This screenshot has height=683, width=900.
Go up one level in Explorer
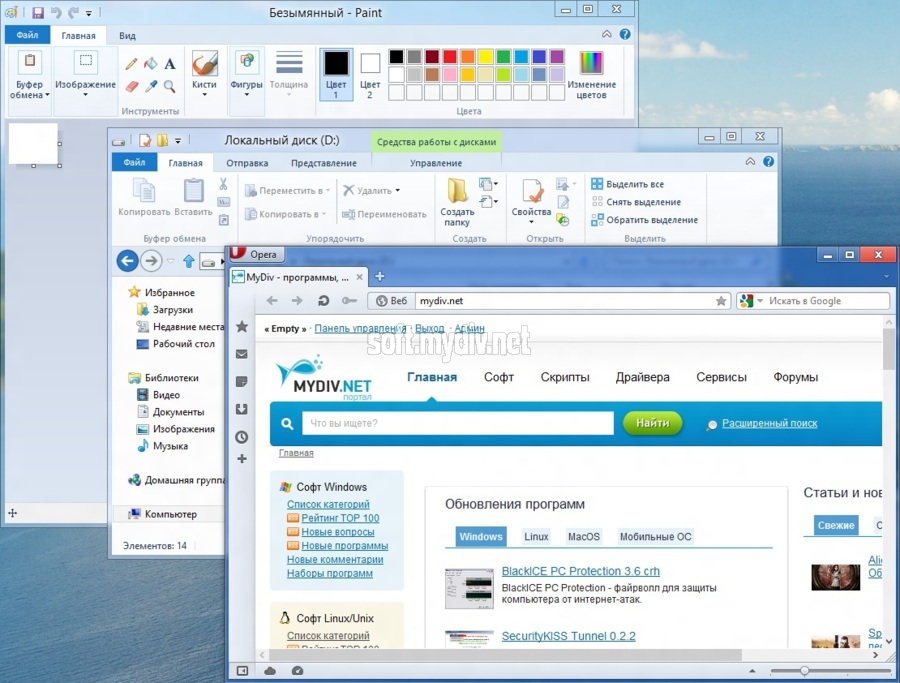[x=188, y=262]
